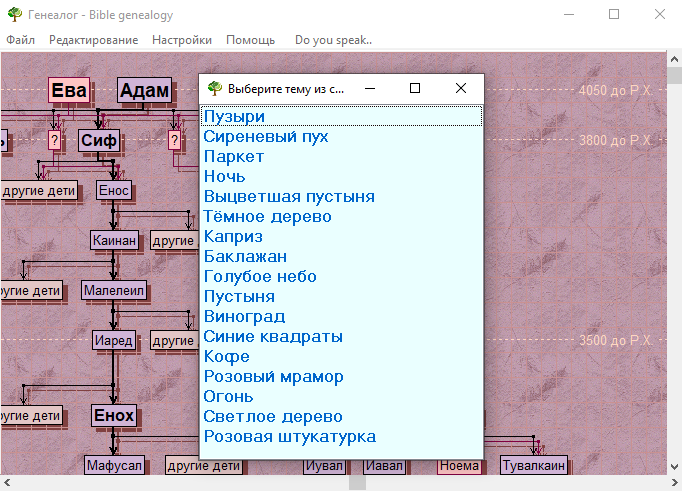Click the Ева person box

(69, 91)
